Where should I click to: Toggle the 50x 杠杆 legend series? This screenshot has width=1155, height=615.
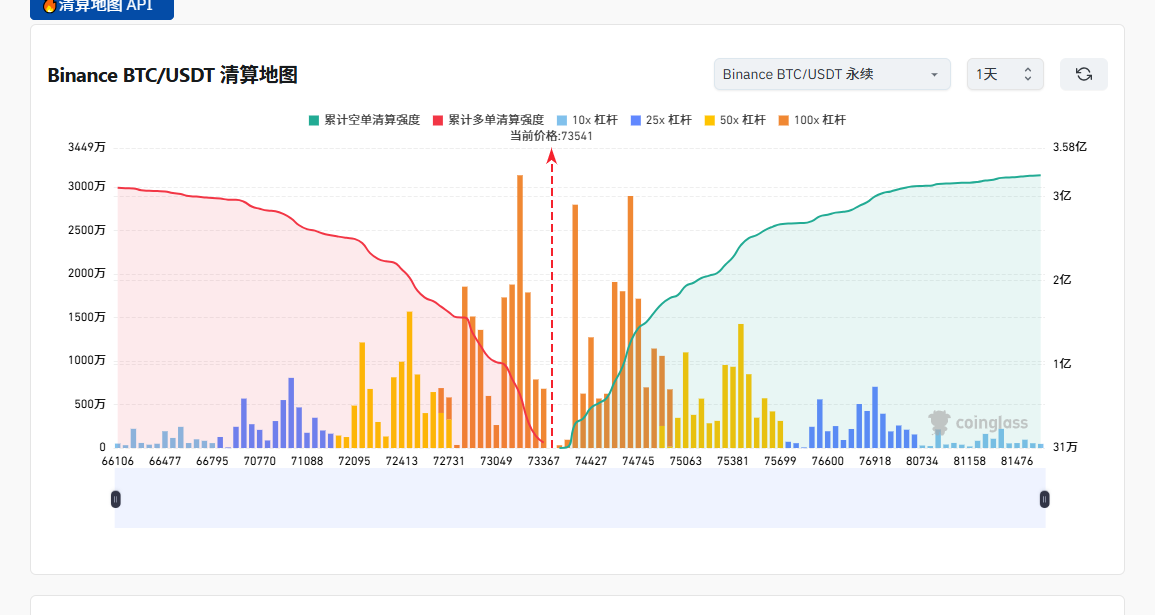(735, 120)
